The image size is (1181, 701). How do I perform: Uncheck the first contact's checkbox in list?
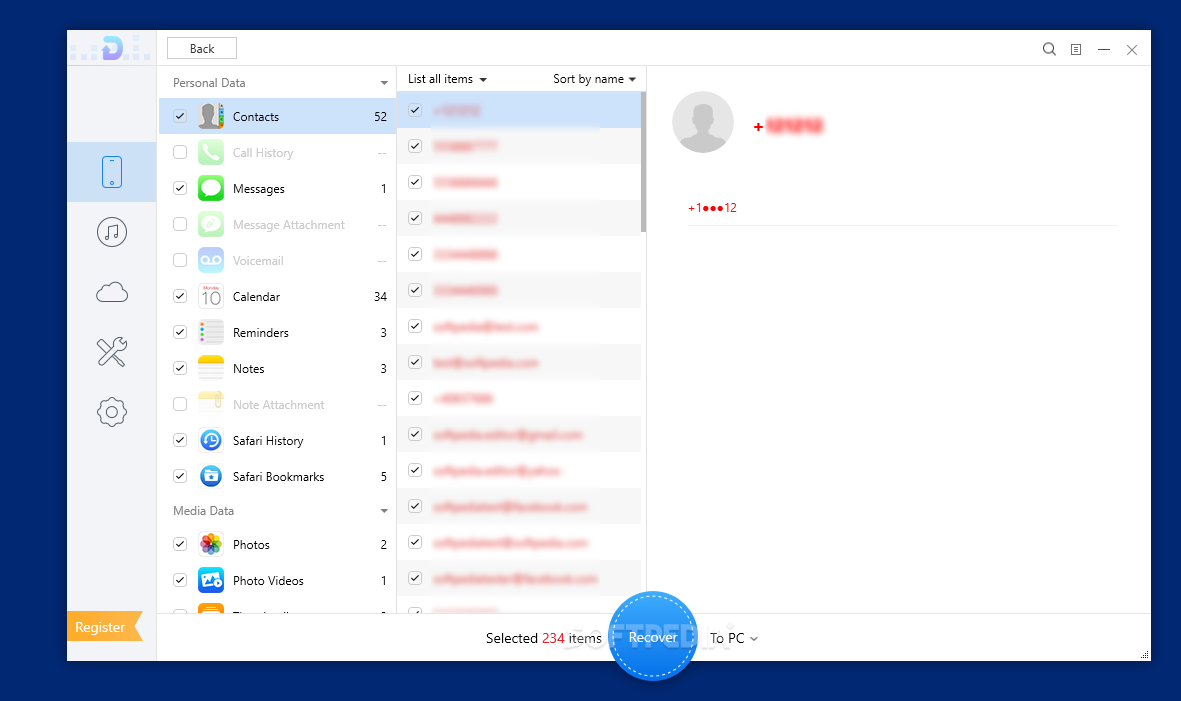click(415, 110)
